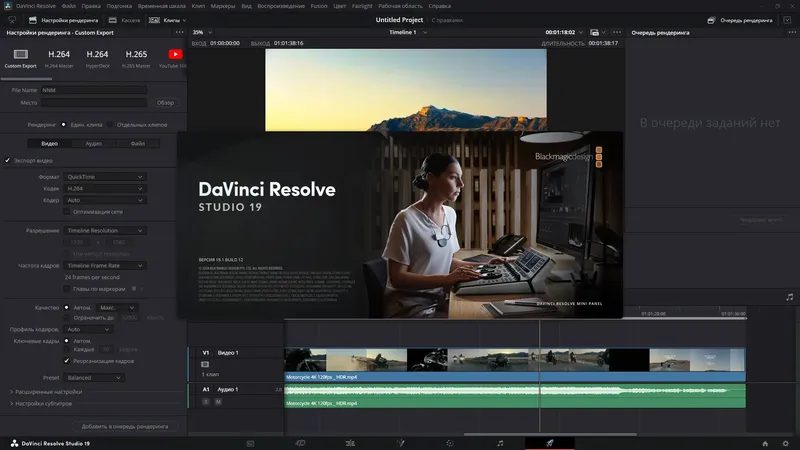Image resolution: width=800 pixels, height=450 pixels.
Task: Open the Format dropdown showing QuickTime
Action: tap(105, 177)
